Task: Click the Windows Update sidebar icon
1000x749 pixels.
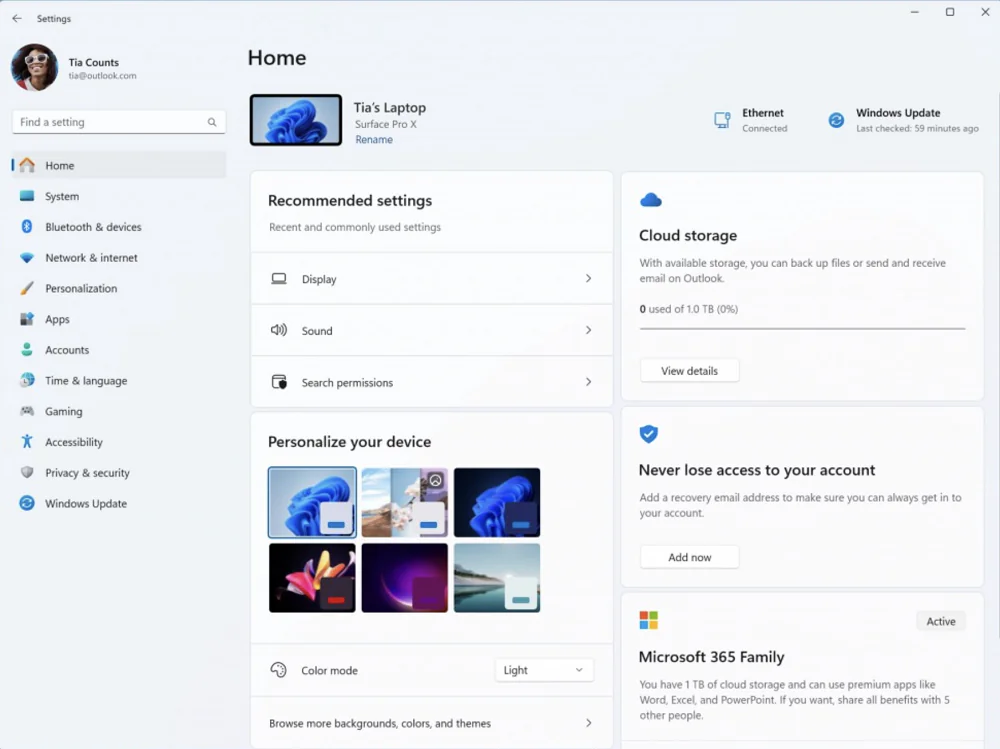Action: click(27, 503)
